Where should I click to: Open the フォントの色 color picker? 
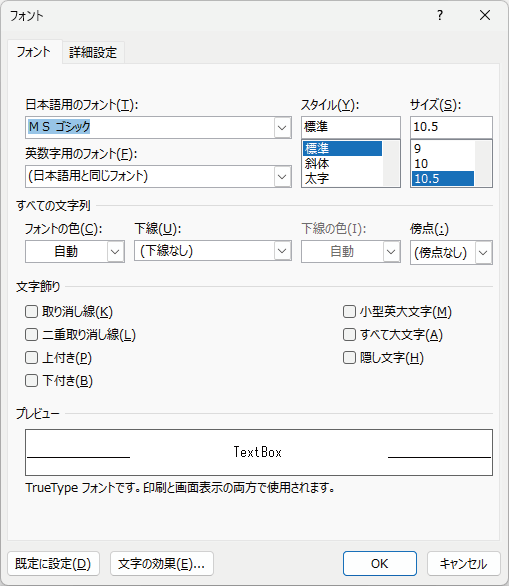(115, 252)
